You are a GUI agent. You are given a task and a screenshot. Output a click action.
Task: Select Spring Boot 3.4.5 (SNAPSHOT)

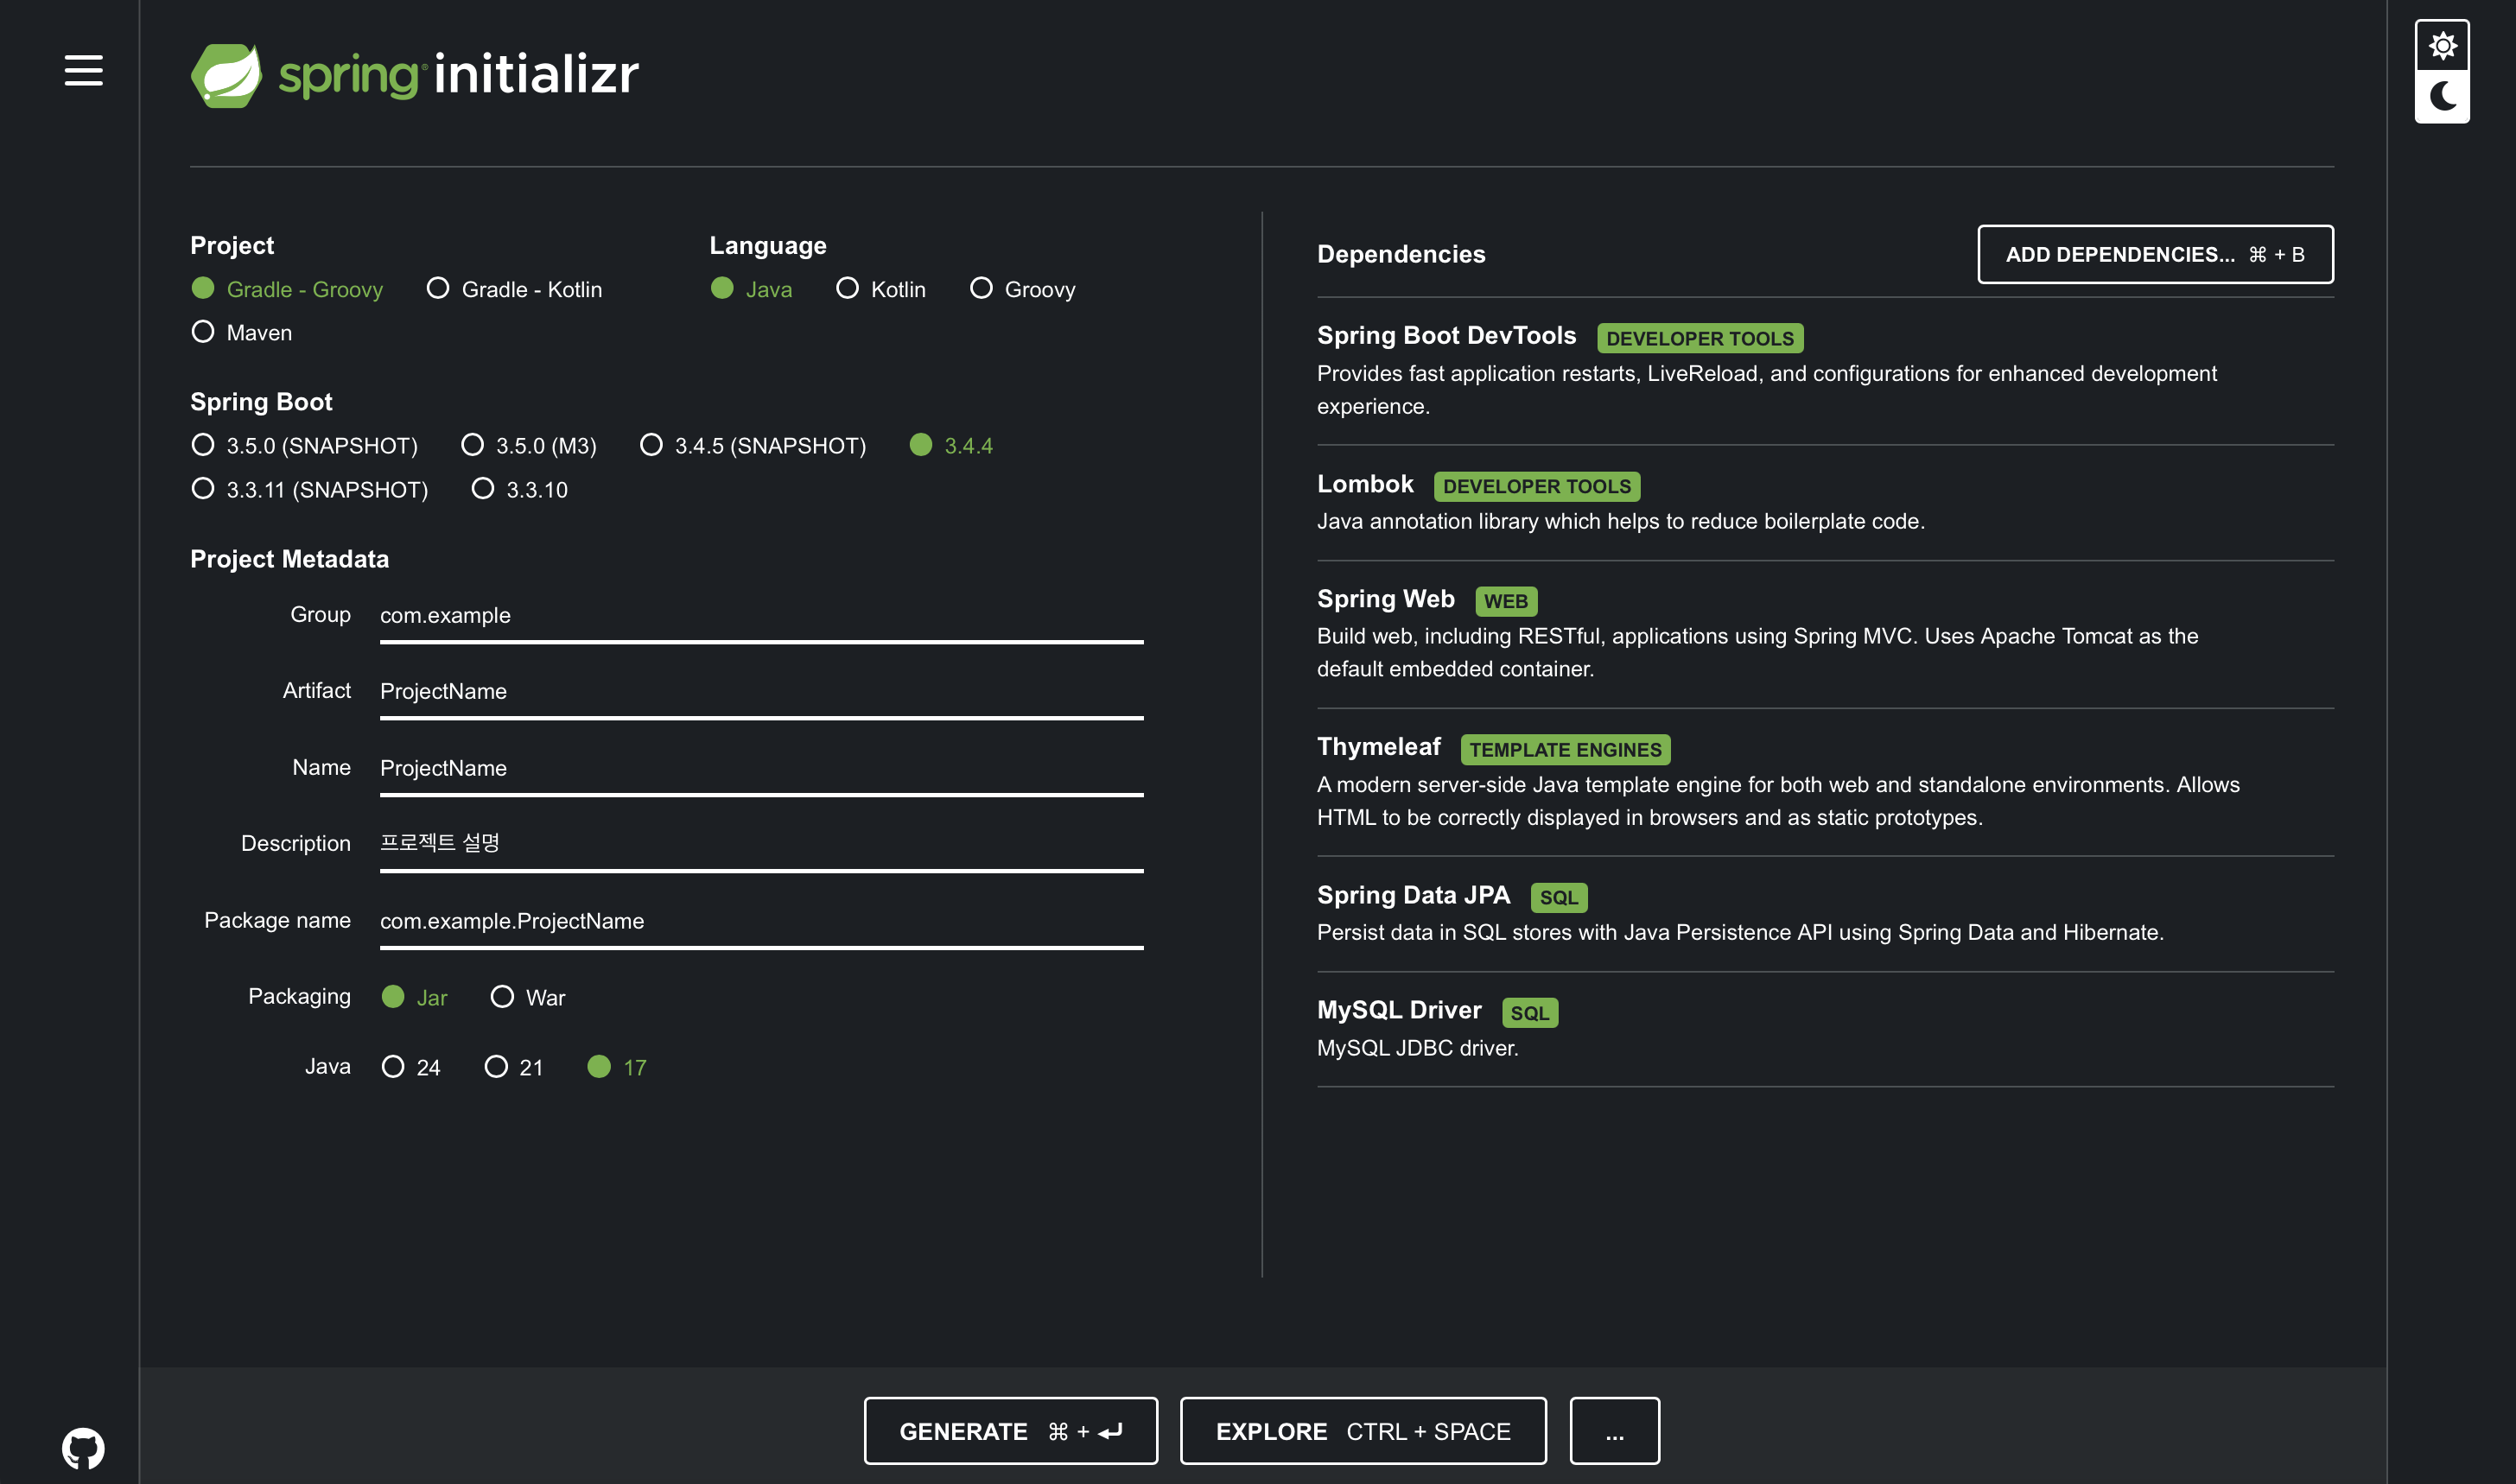(753, 445)
